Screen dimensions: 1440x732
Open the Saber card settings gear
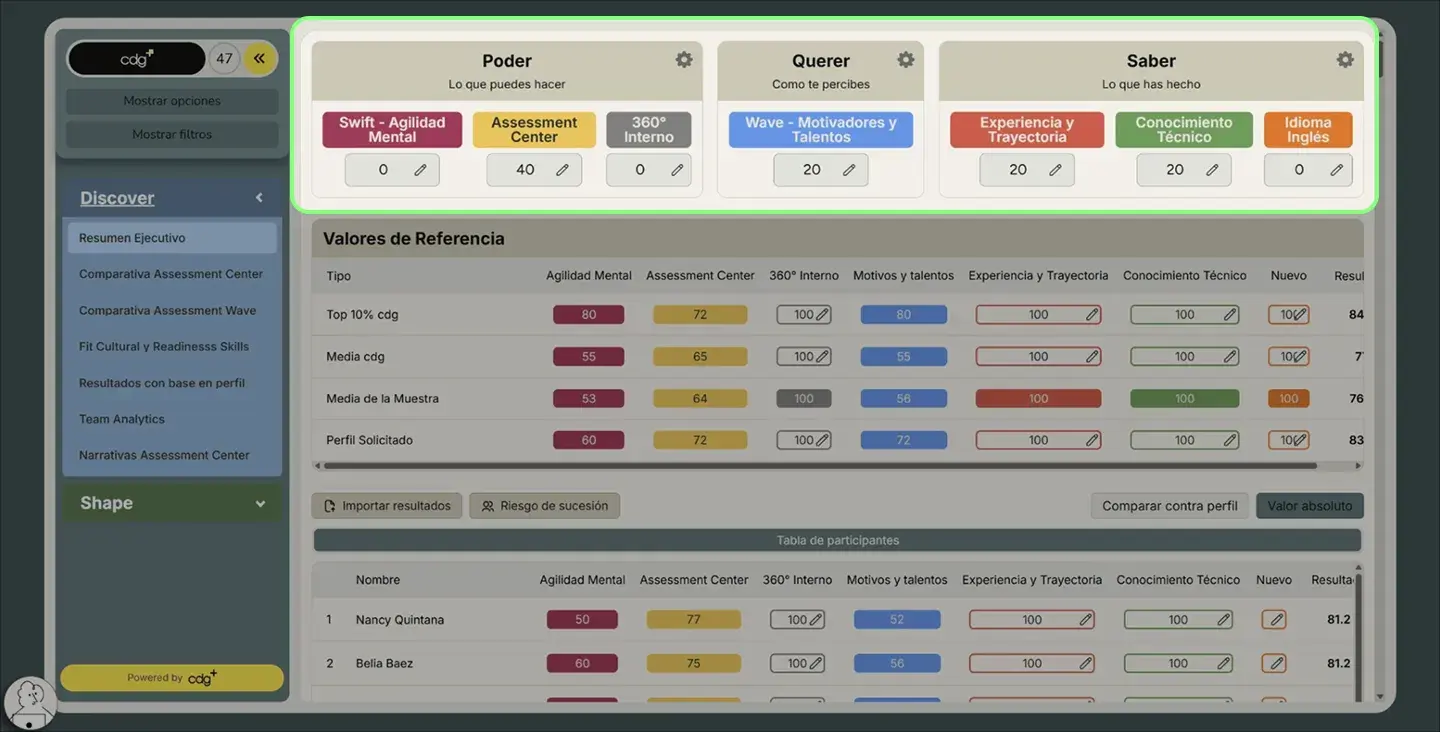tap(1346, 60)
